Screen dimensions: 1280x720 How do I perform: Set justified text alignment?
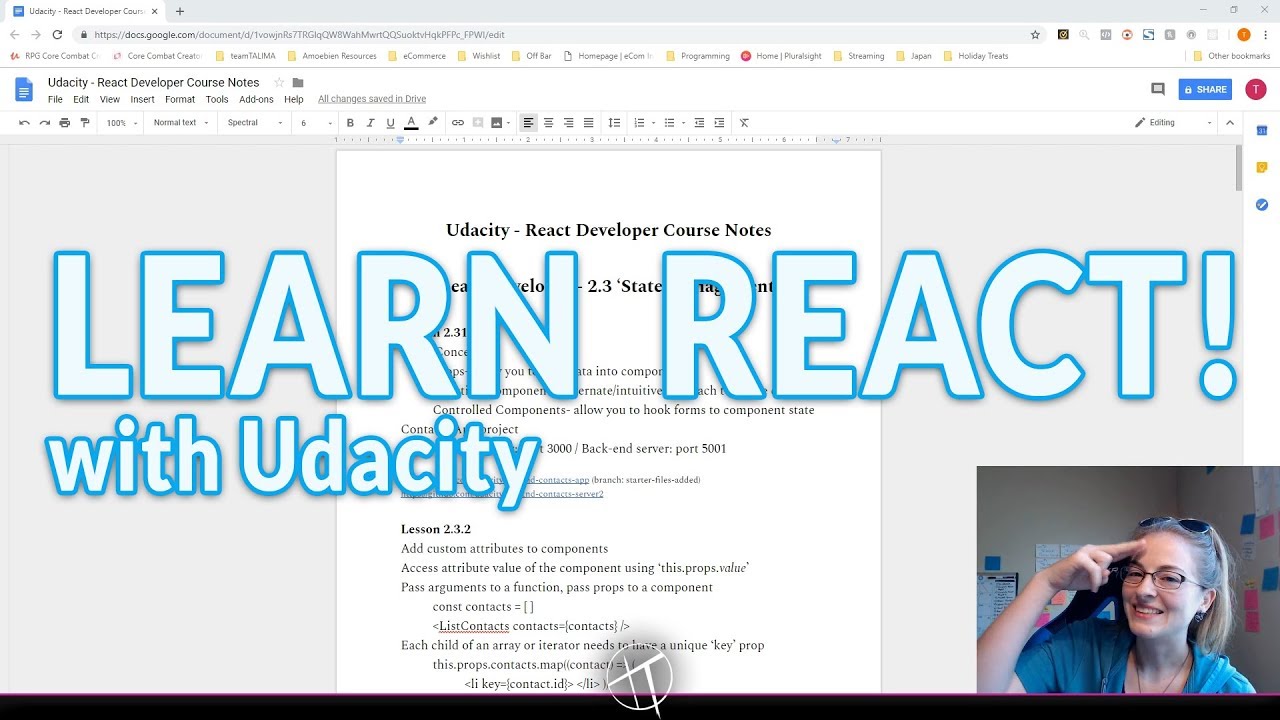[588, 123]
